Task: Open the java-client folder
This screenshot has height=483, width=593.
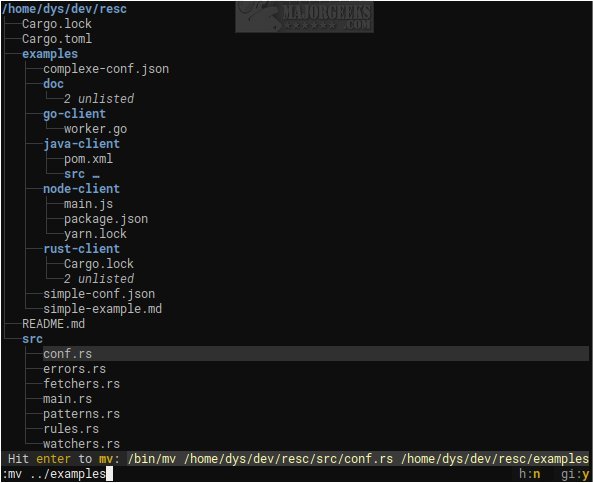Action: (x=81, y=144)
